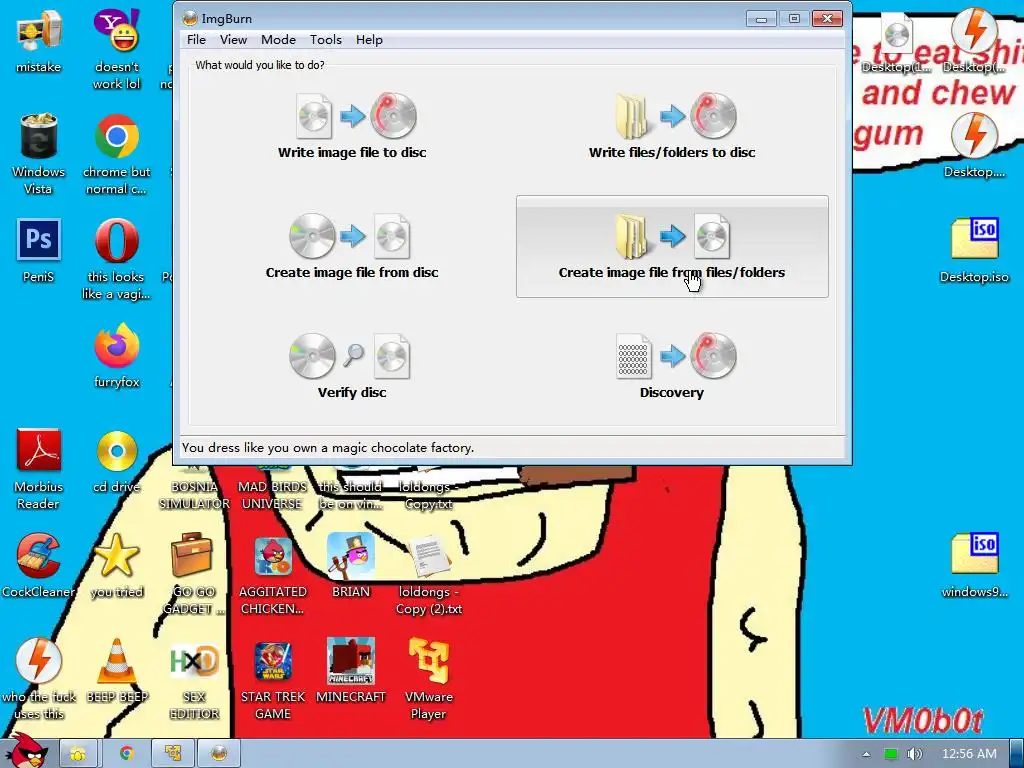Screen dimensions: 1024x768
Task: Select the 'BRIAN' slingshot game icon
Action: pyautogui.click(x=351, y=566)
